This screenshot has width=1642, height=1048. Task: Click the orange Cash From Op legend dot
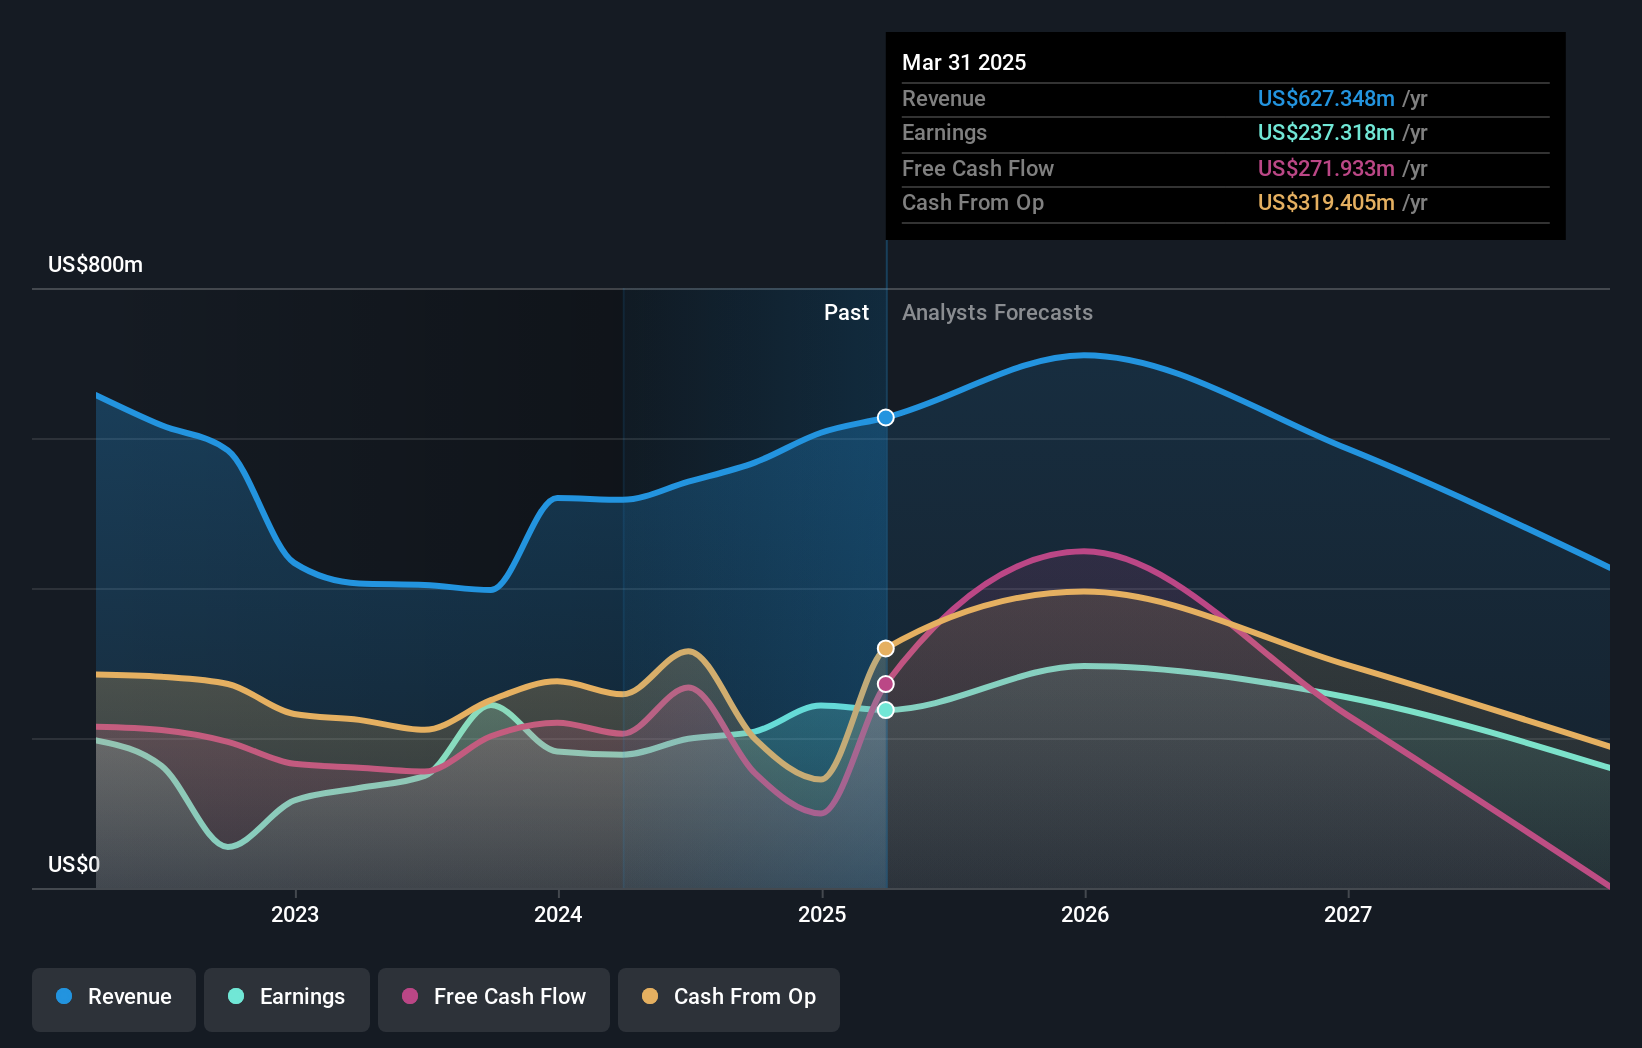pyautogui.click(x=650, y=996)
